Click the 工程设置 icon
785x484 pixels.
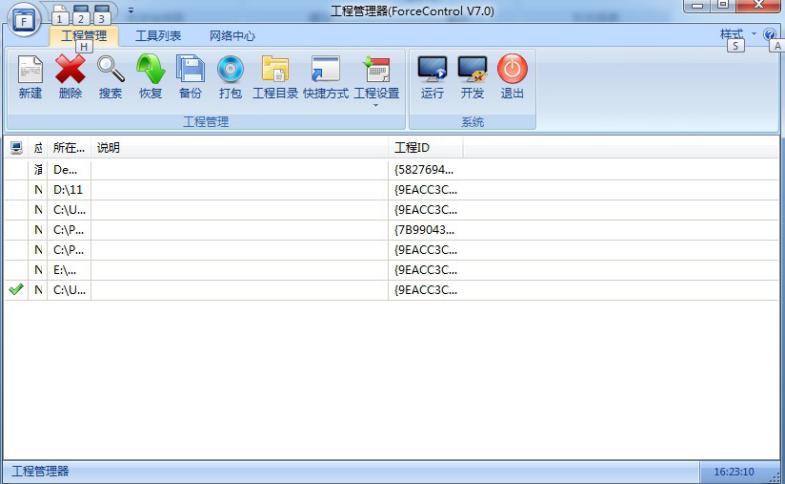(x=376, y=69)
